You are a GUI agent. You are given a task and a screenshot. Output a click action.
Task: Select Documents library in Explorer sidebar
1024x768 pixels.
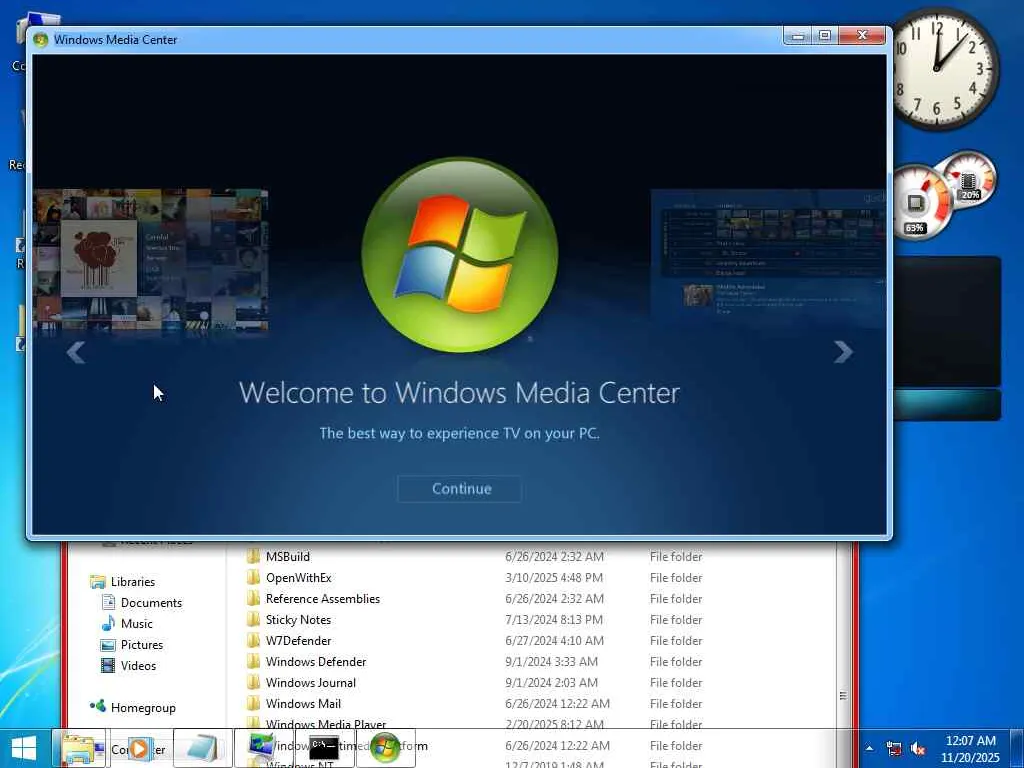(151, 602)
